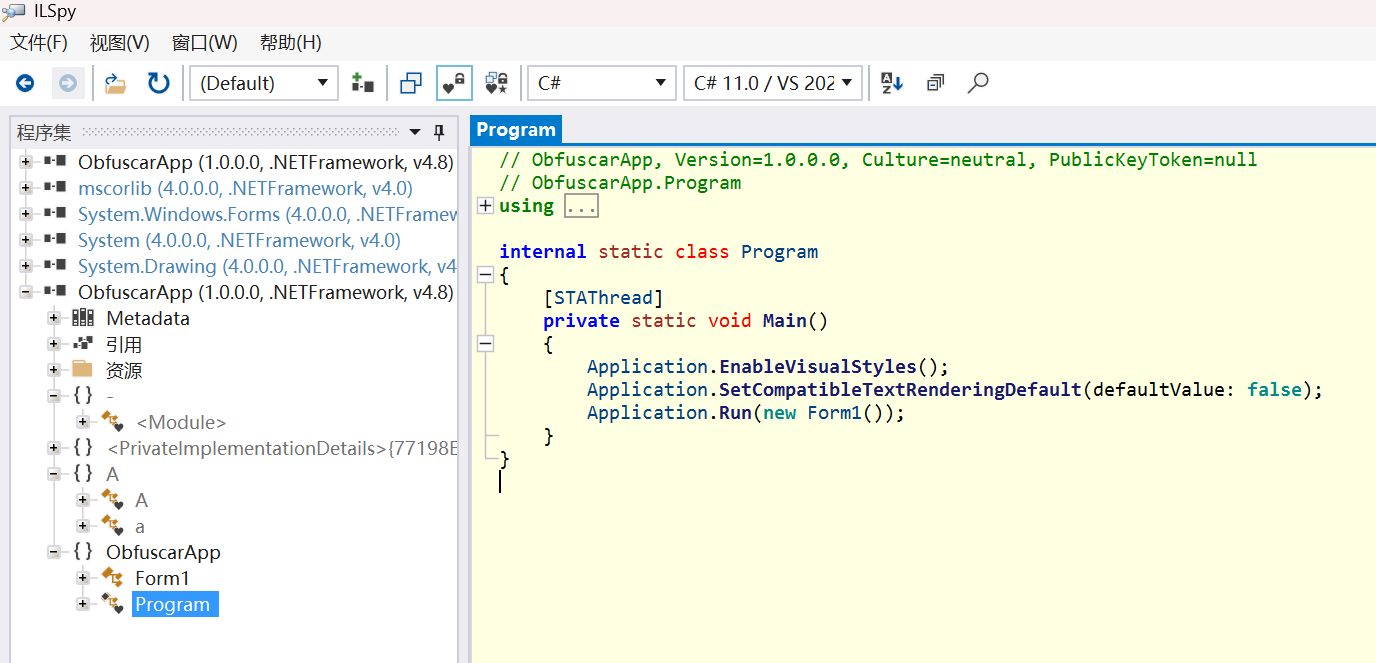Select the Form1 class icon

click(112, 578)
